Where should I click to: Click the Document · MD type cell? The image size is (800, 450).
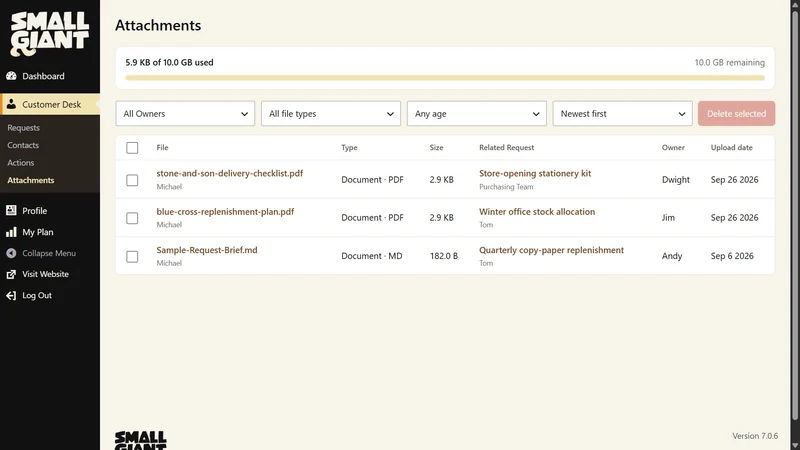coord(371,256)
